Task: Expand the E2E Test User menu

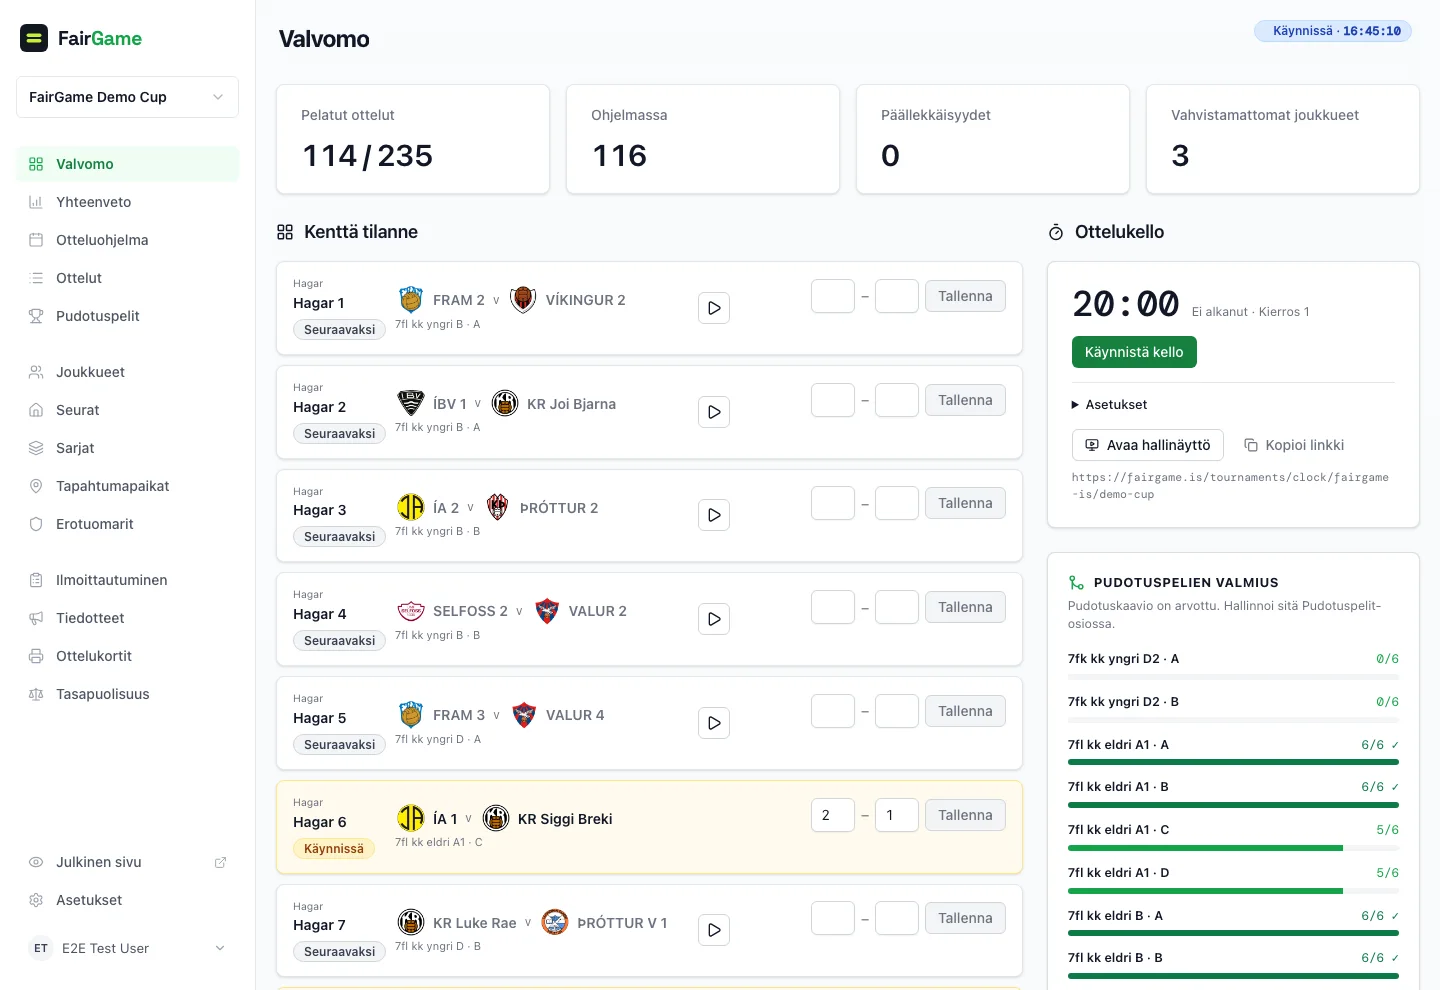Action: click(127, 948)
